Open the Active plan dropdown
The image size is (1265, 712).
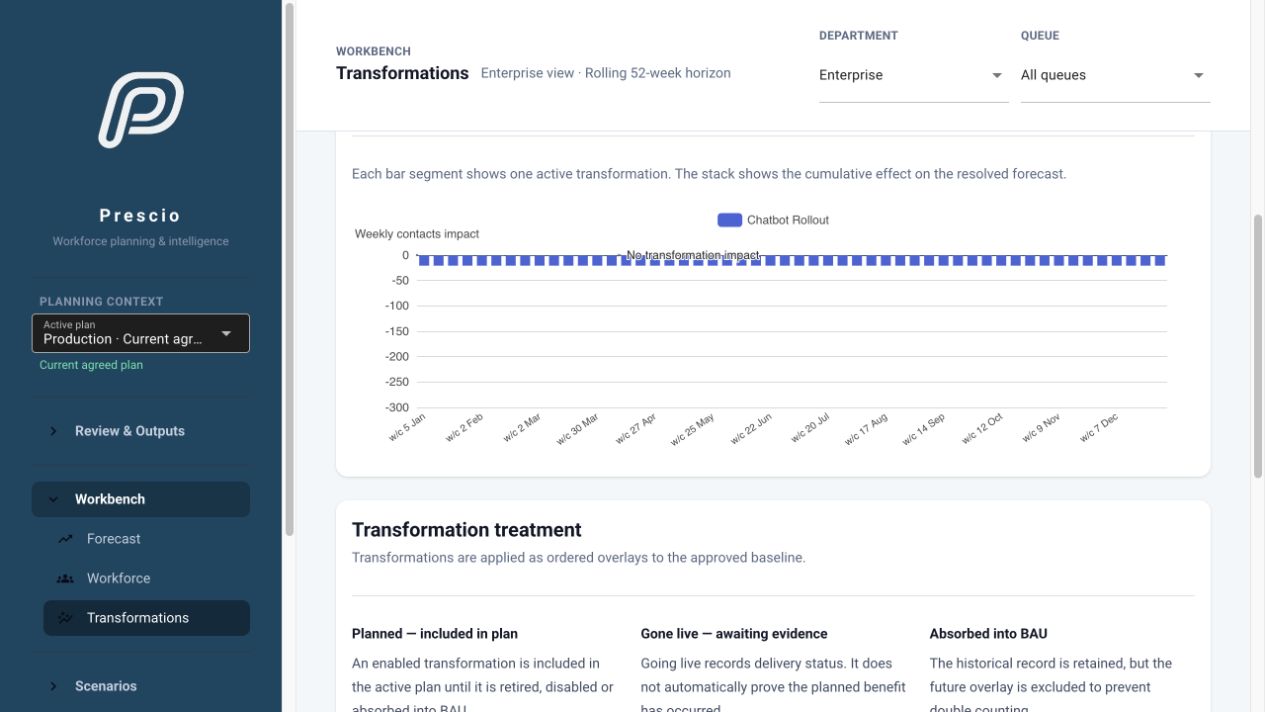click(141, 333)
